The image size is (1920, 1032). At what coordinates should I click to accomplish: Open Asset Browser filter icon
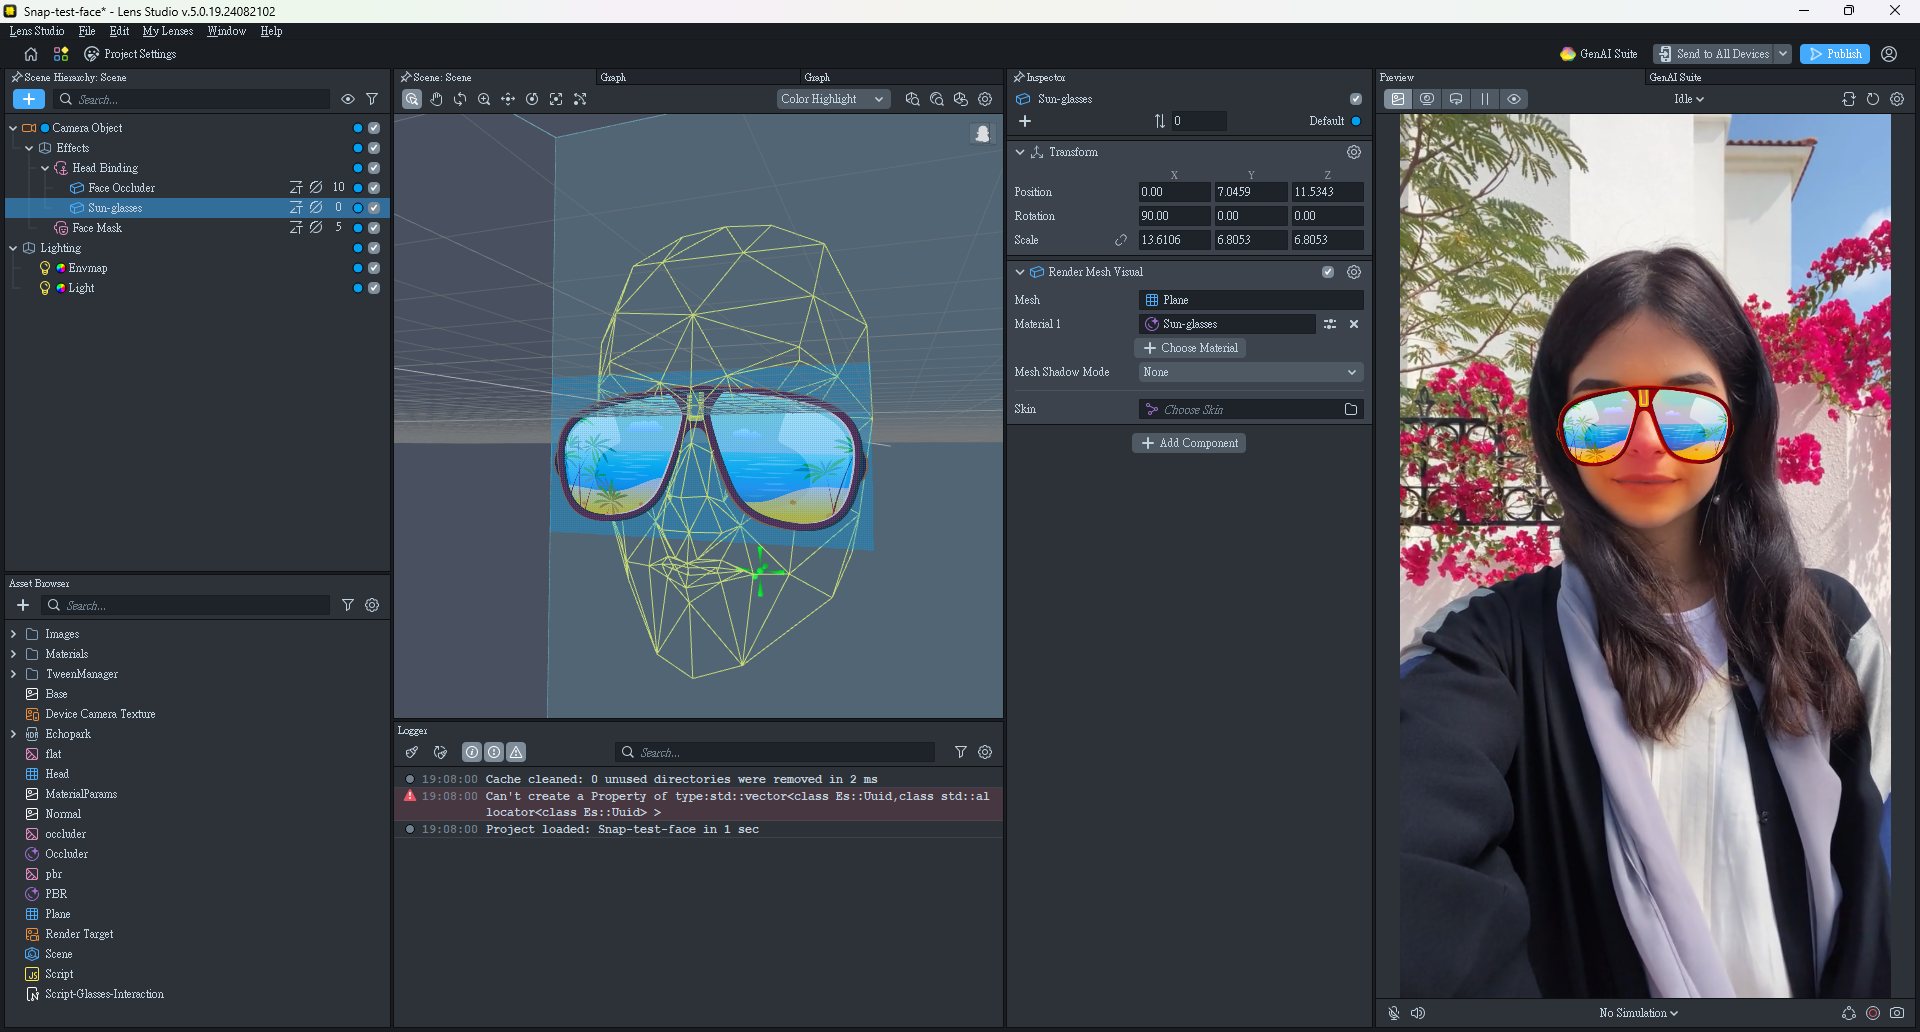348,605
